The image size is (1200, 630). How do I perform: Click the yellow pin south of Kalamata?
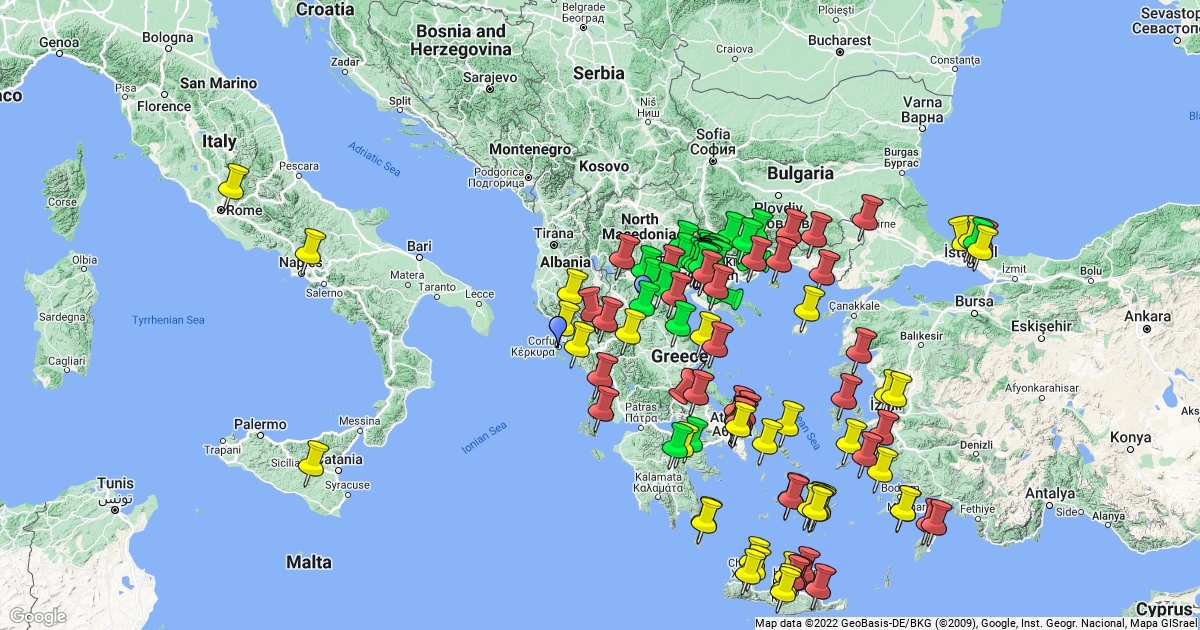tap(709, 514)
